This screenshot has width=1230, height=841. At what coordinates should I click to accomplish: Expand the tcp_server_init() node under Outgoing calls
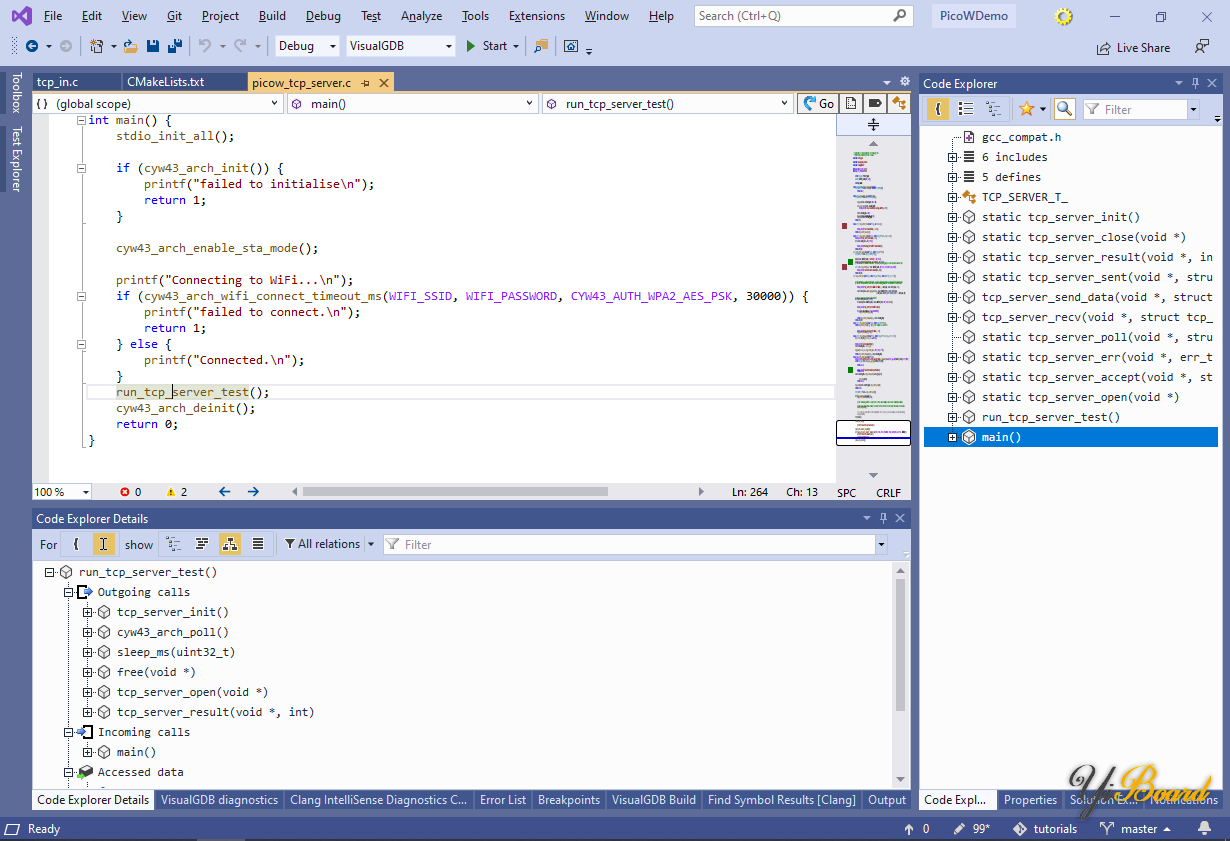tap(88, 612)
